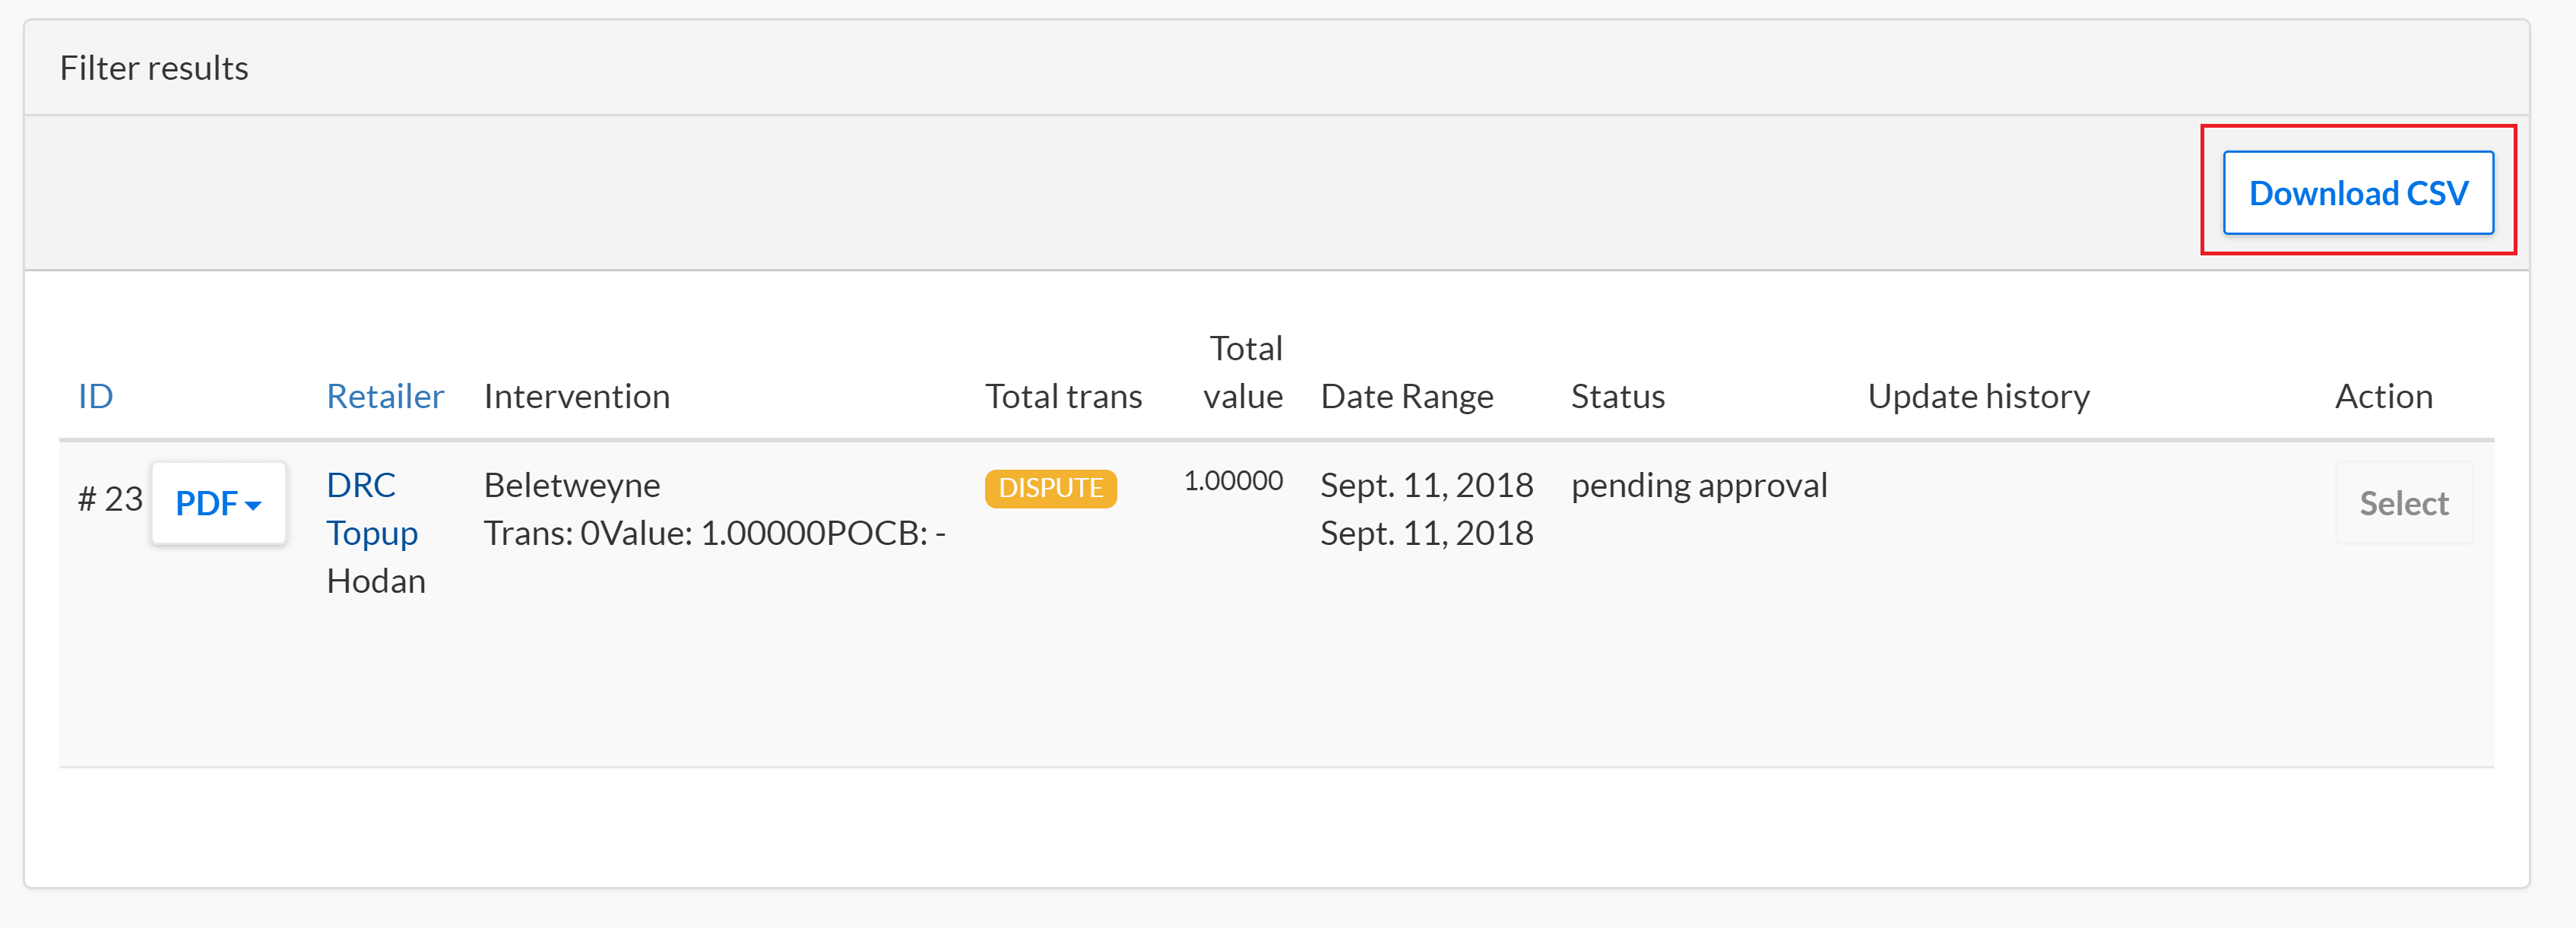Click the Filter results panel heading

(154, 68)
